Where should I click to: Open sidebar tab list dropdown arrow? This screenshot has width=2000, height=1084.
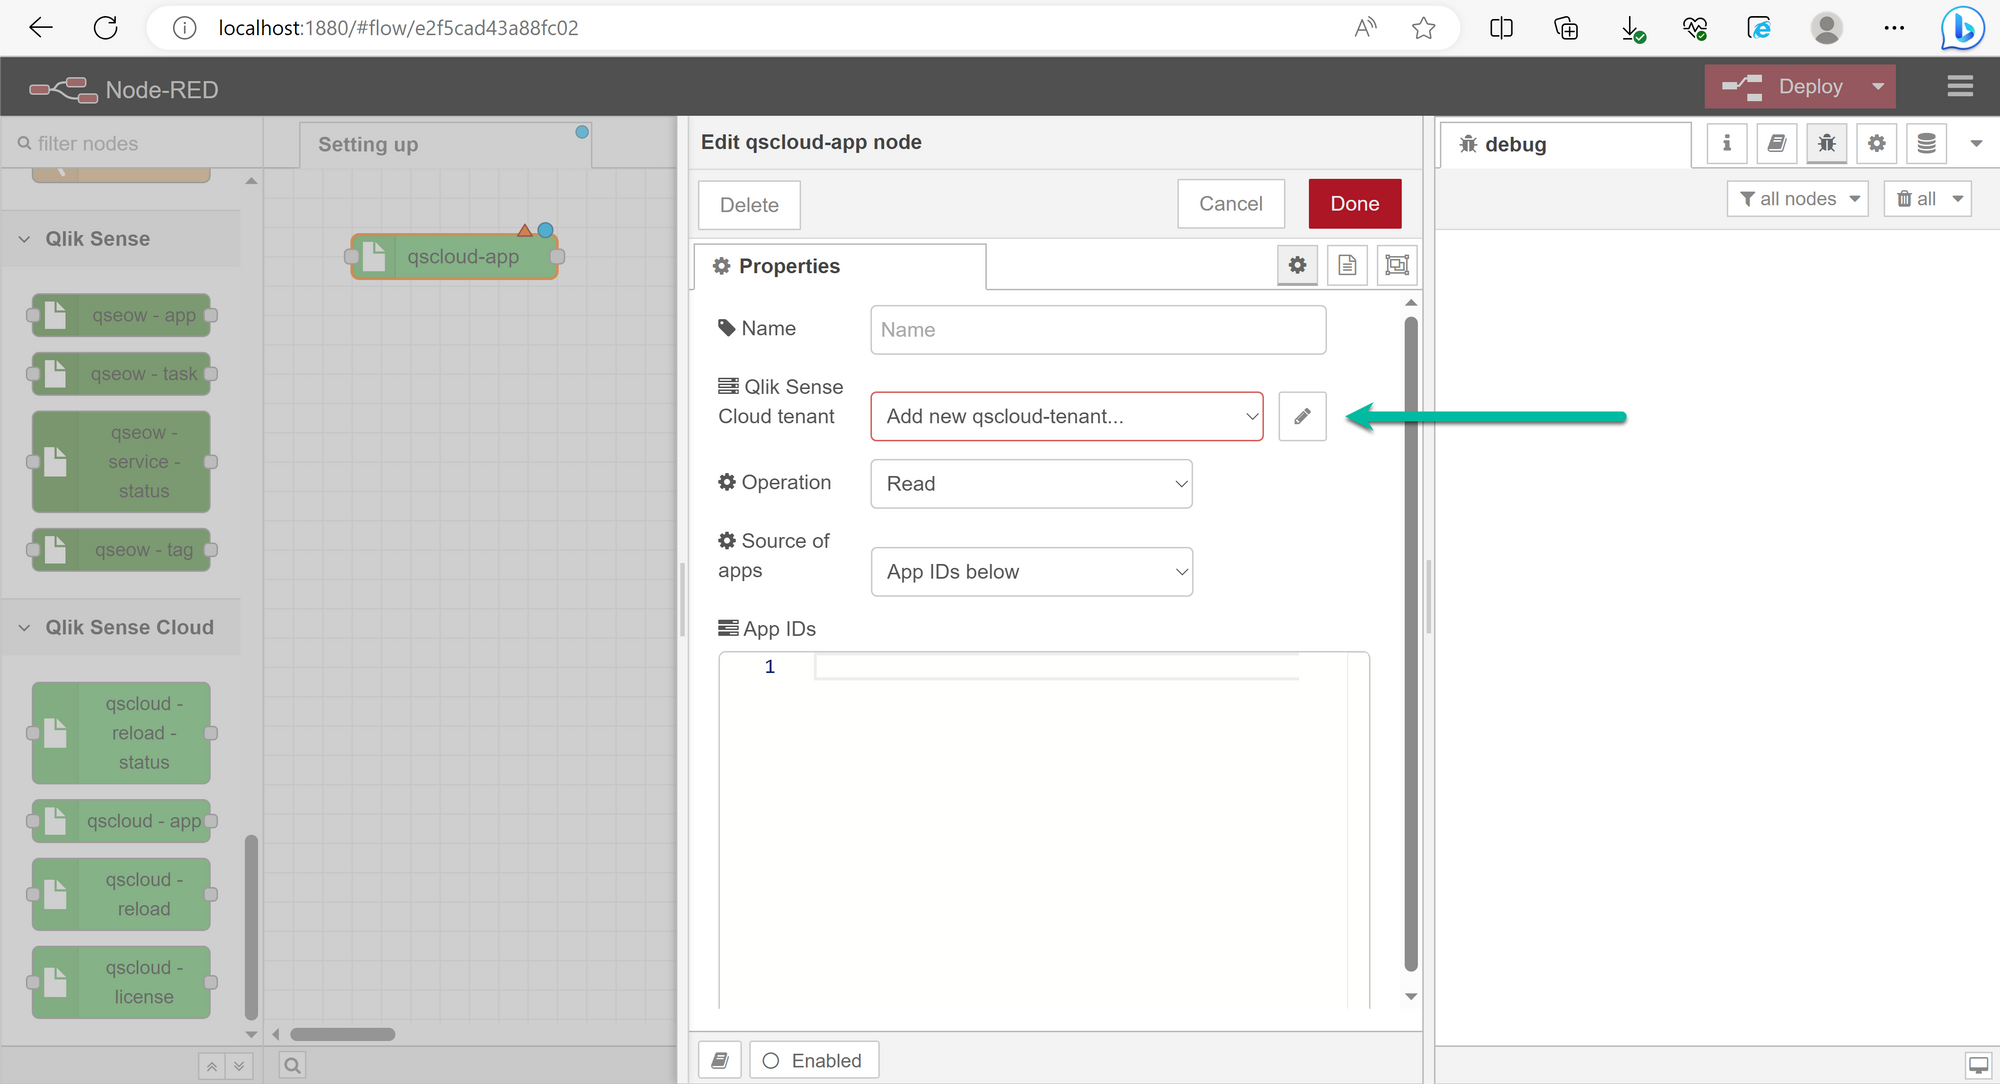(x=1976, y=144)
